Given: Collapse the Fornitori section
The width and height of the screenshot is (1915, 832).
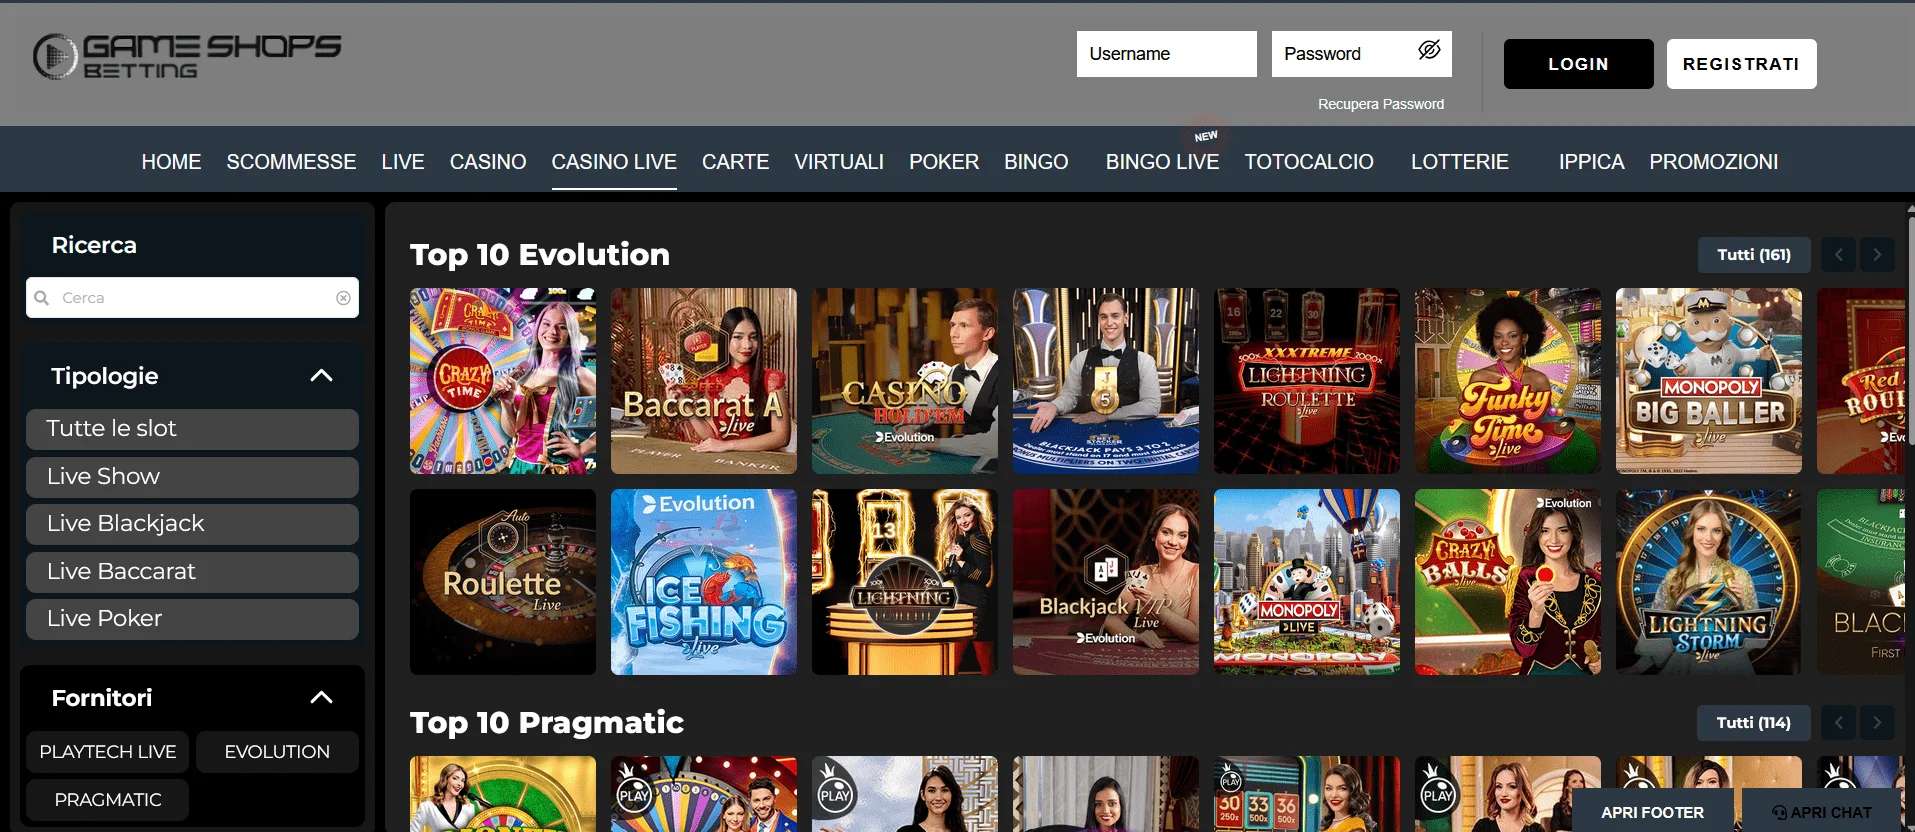Looking at the screenshot, I should (x=321, y=698).
